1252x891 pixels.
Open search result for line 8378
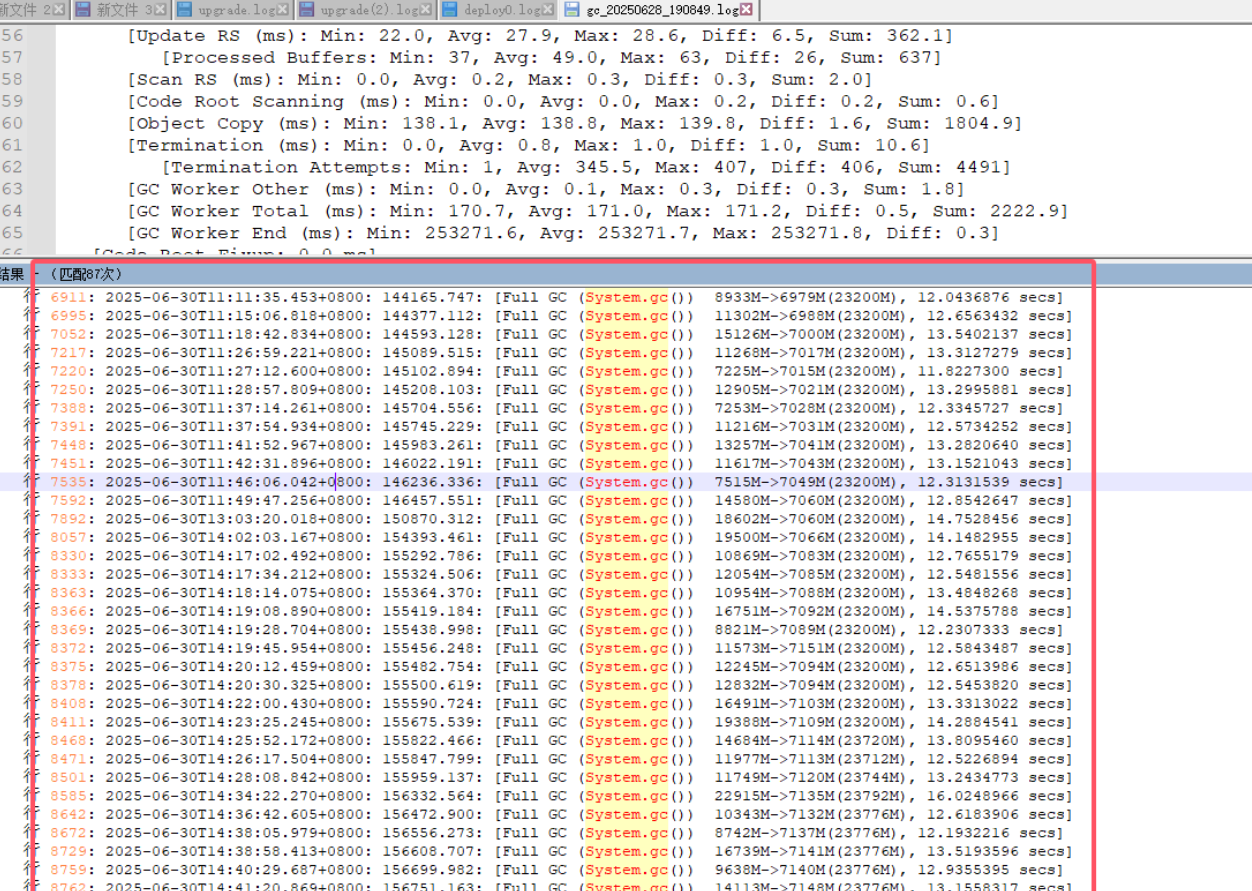coord(561,685)
